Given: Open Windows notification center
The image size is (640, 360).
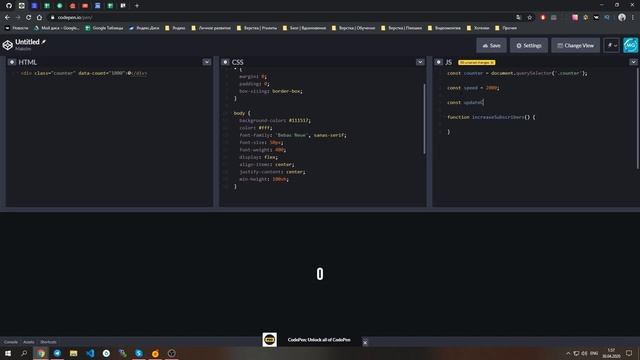Looking at the screenshot, I should coord(629,353).
